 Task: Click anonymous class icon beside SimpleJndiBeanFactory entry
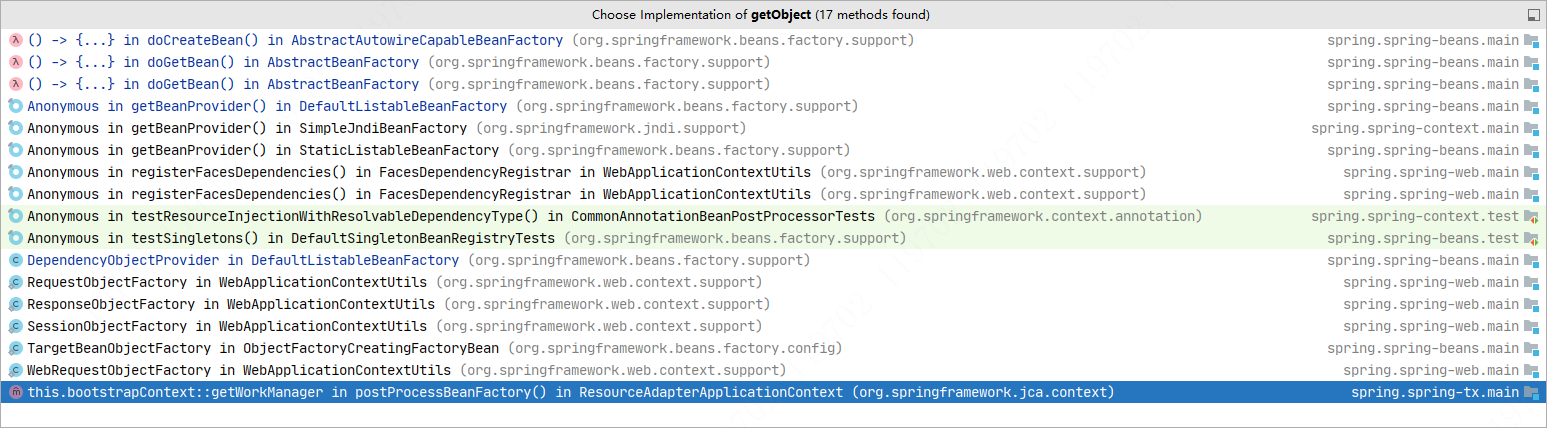(15, 129)
